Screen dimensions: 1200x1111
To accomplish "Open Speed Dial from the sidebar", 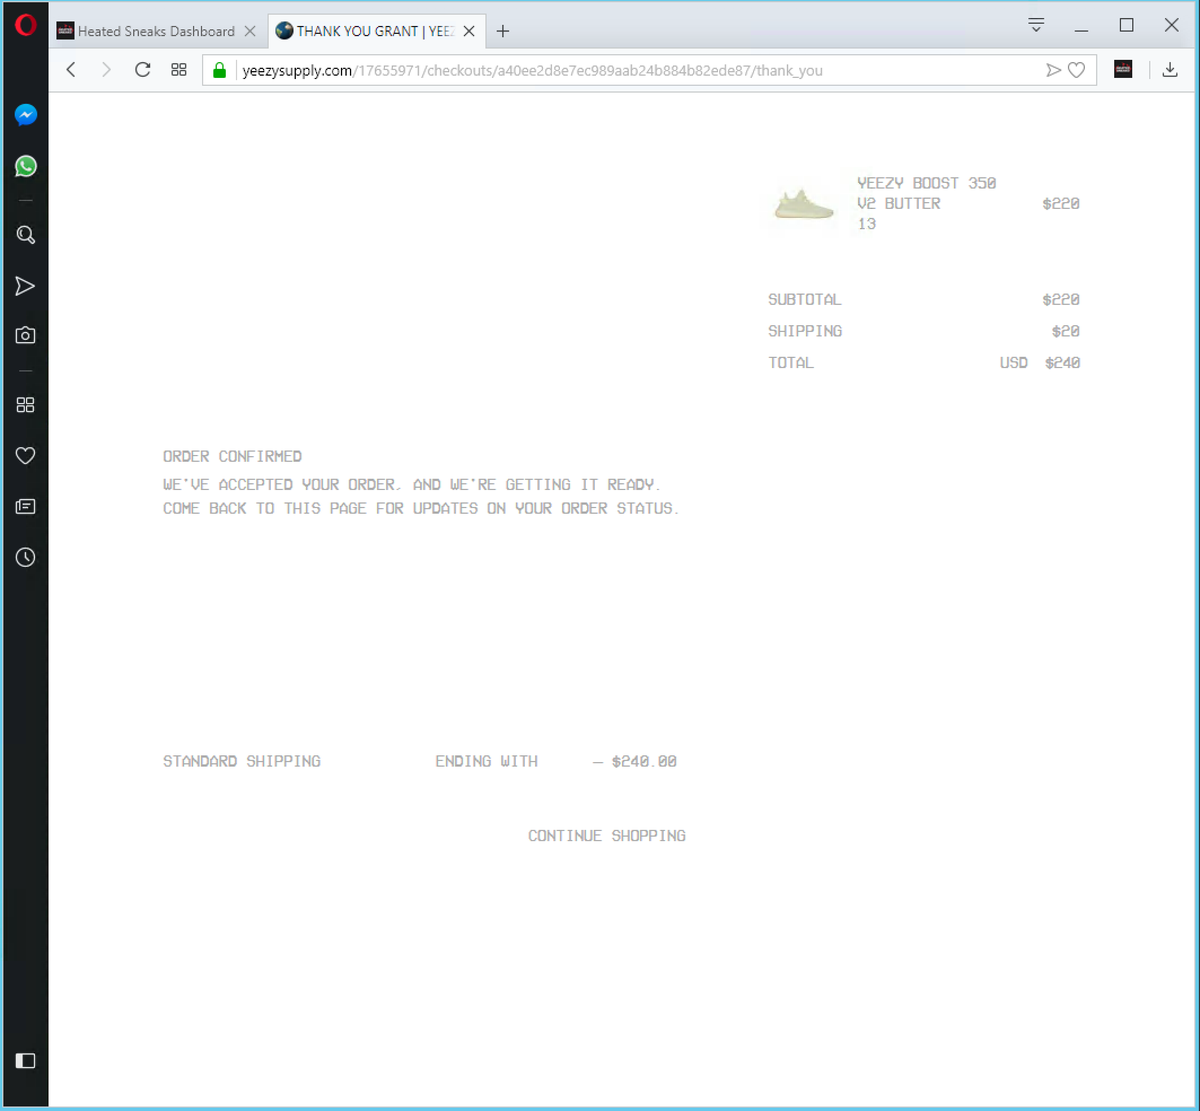I will coord(25,404).
